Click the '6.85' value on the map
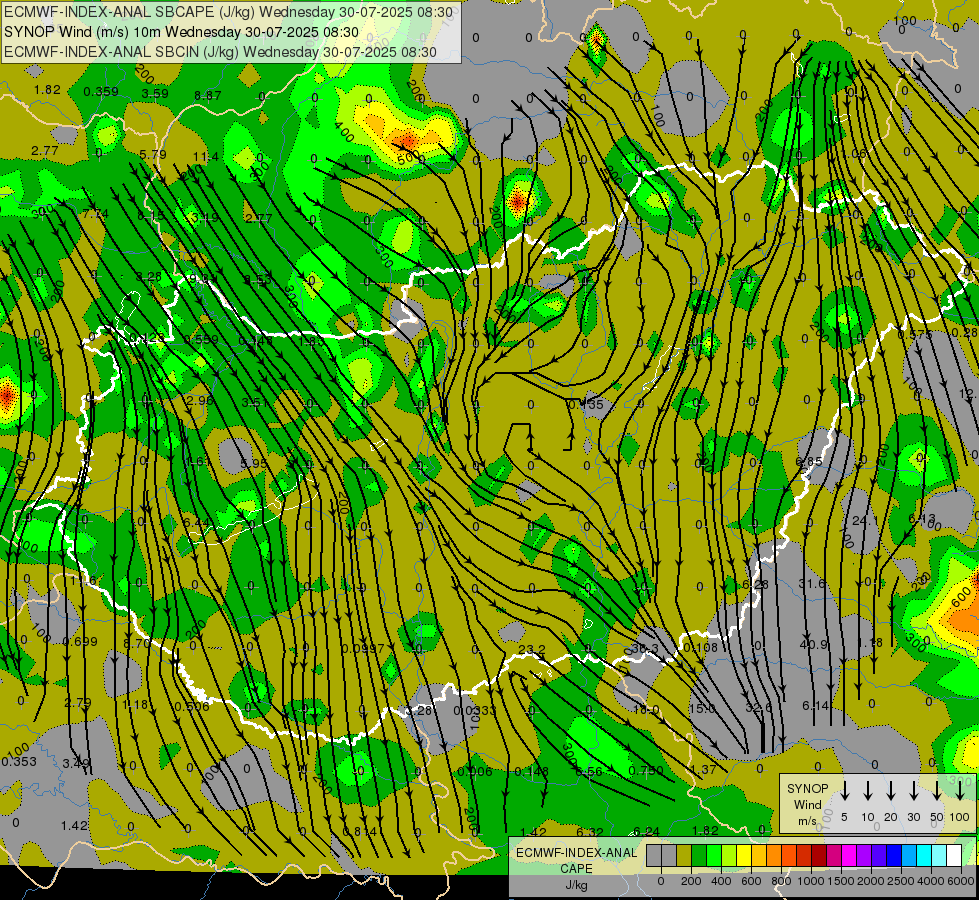 click(x=809, y=462)
